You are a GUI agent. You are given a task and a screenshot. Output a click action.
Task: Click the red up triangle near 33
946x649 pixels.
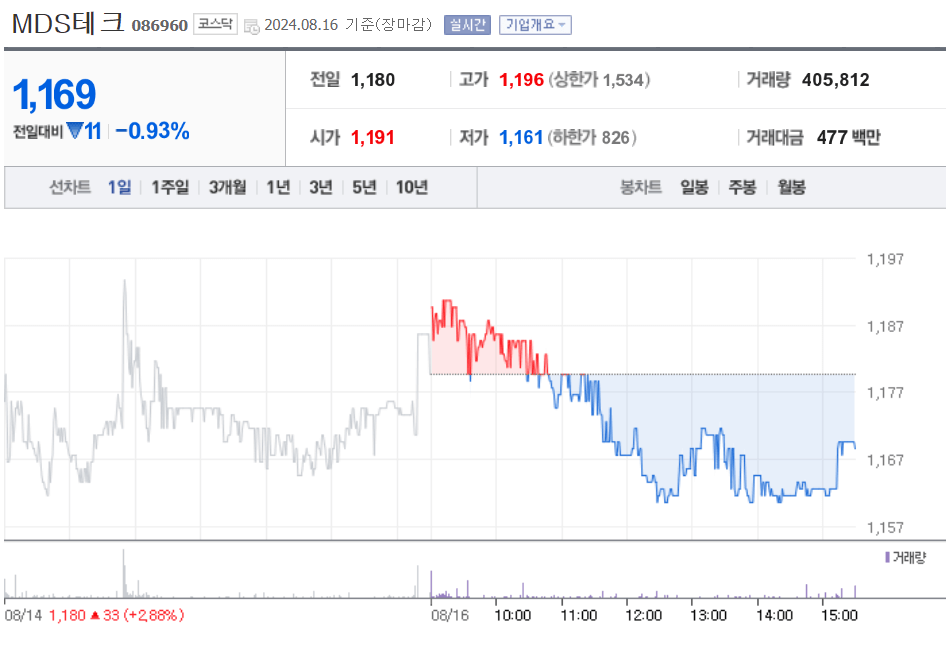pos(95,615)
